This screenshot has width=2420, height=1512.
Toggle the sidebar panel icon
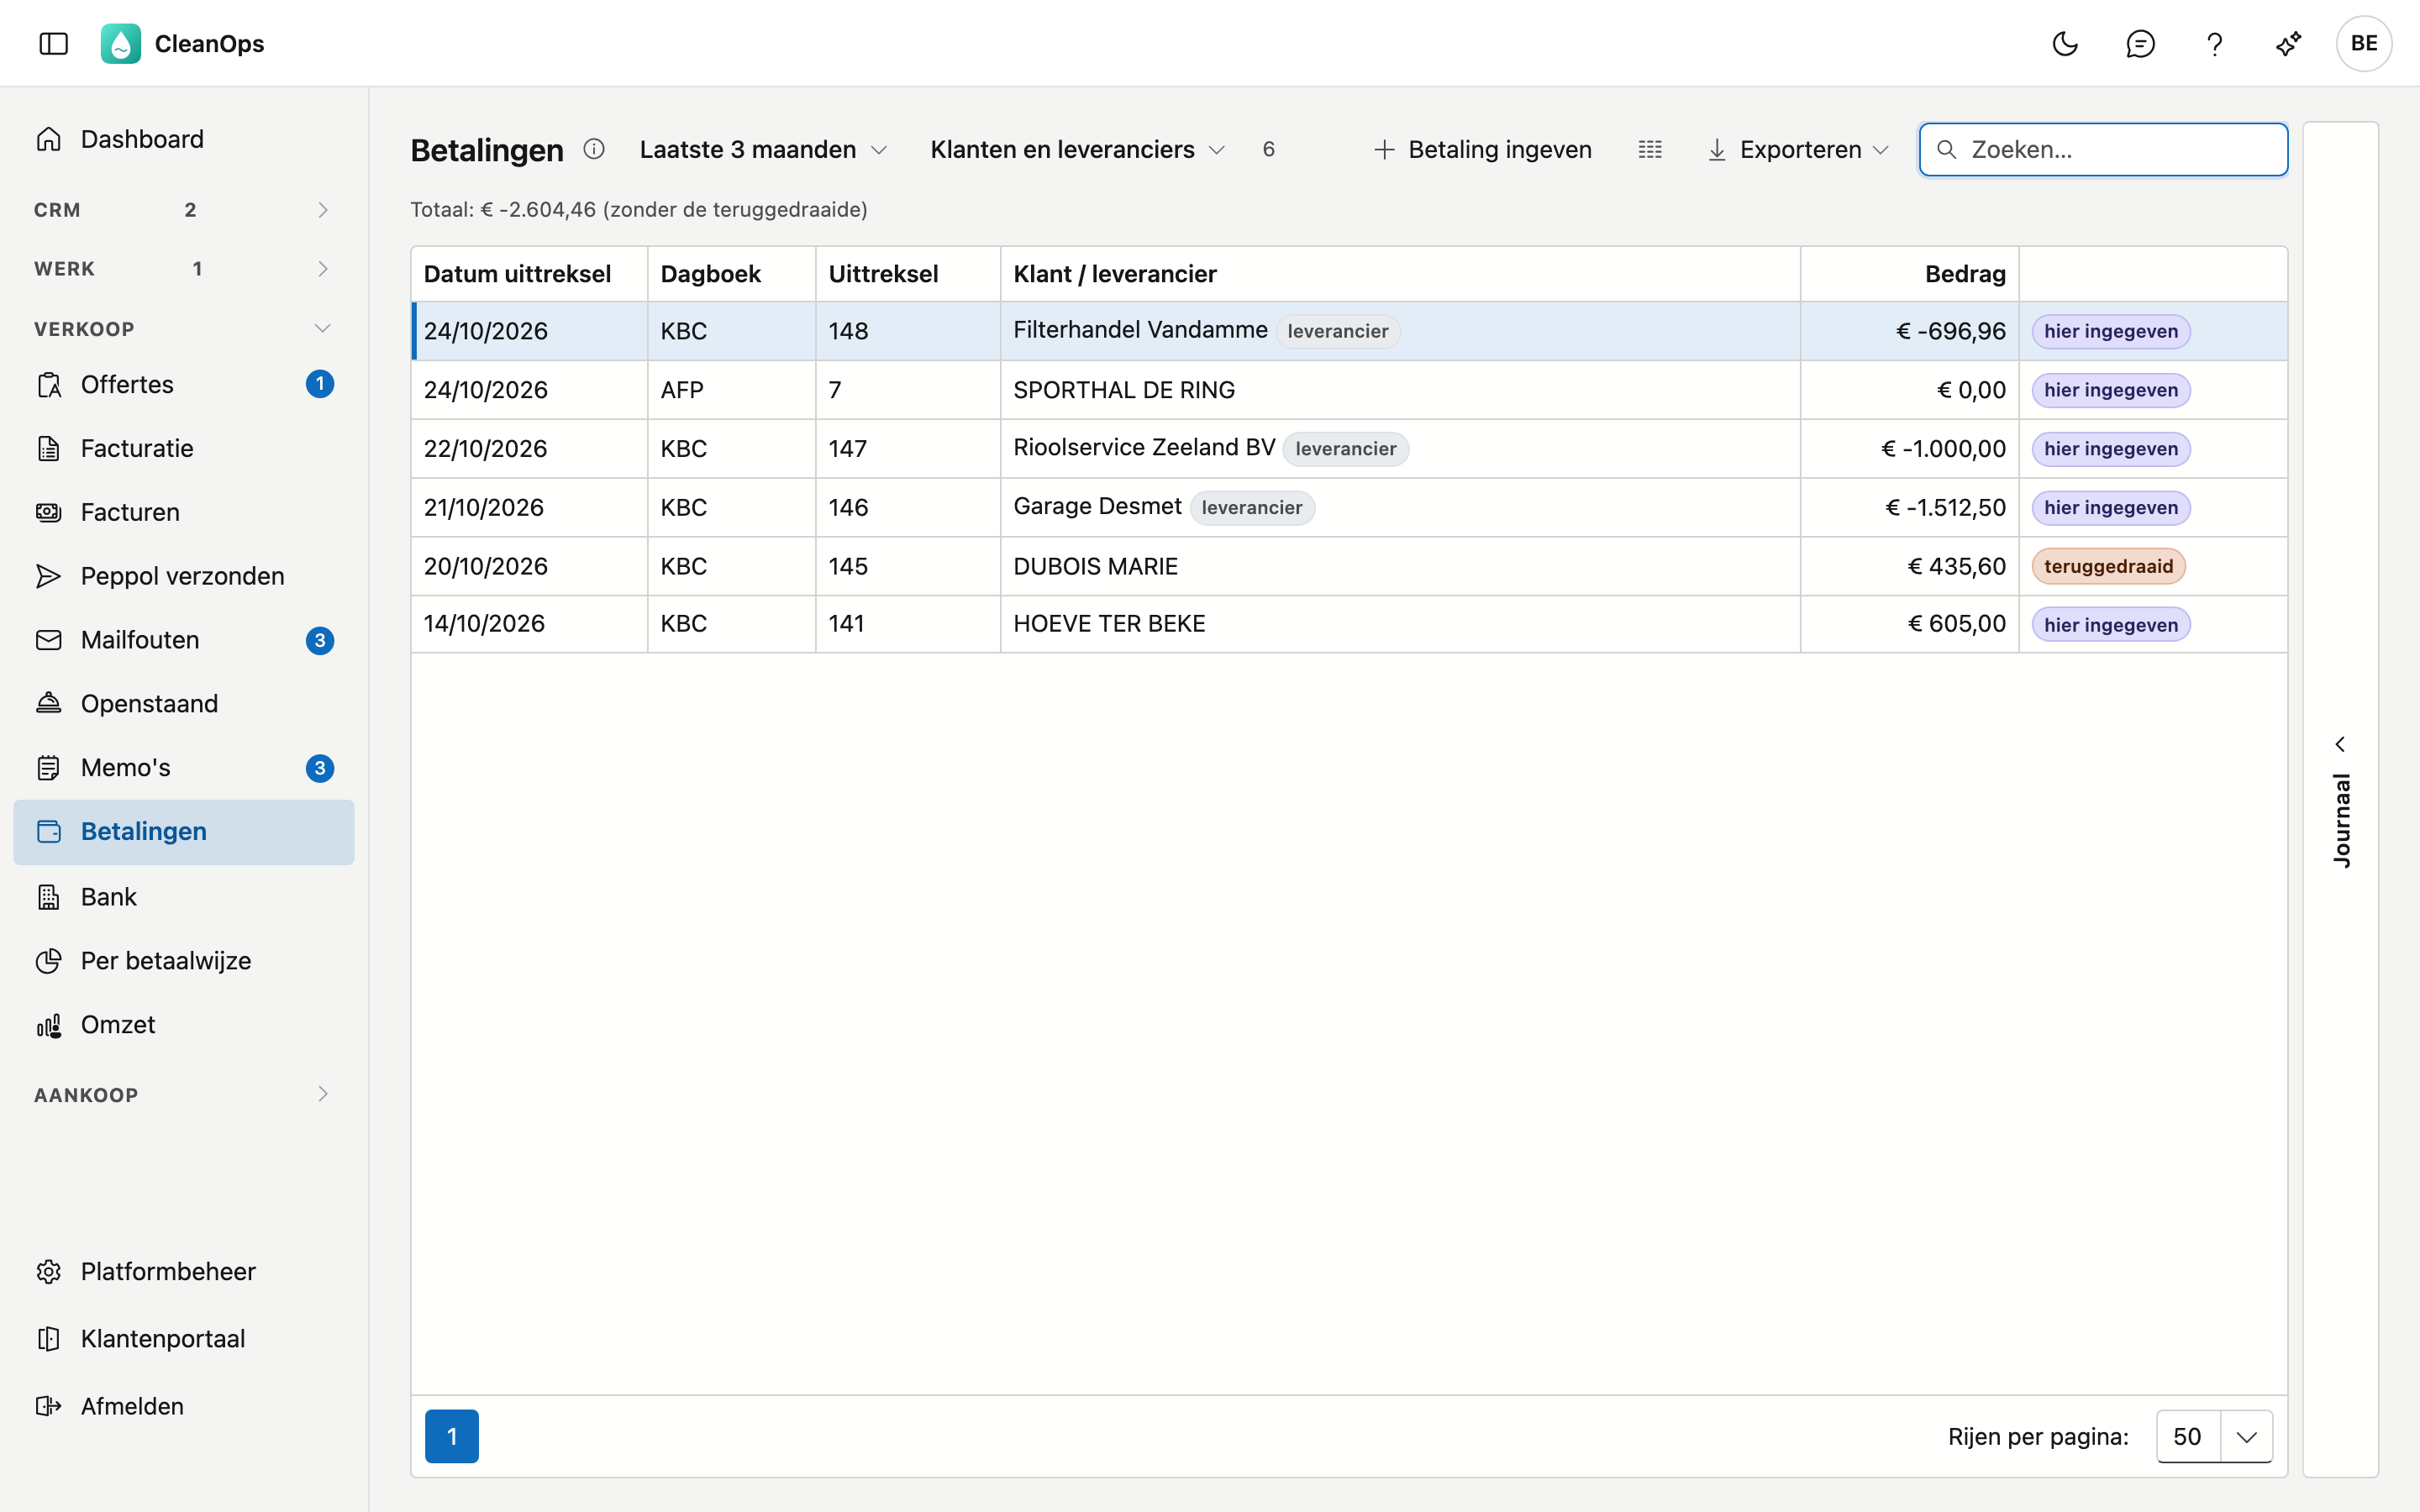(x=54, y=44)
